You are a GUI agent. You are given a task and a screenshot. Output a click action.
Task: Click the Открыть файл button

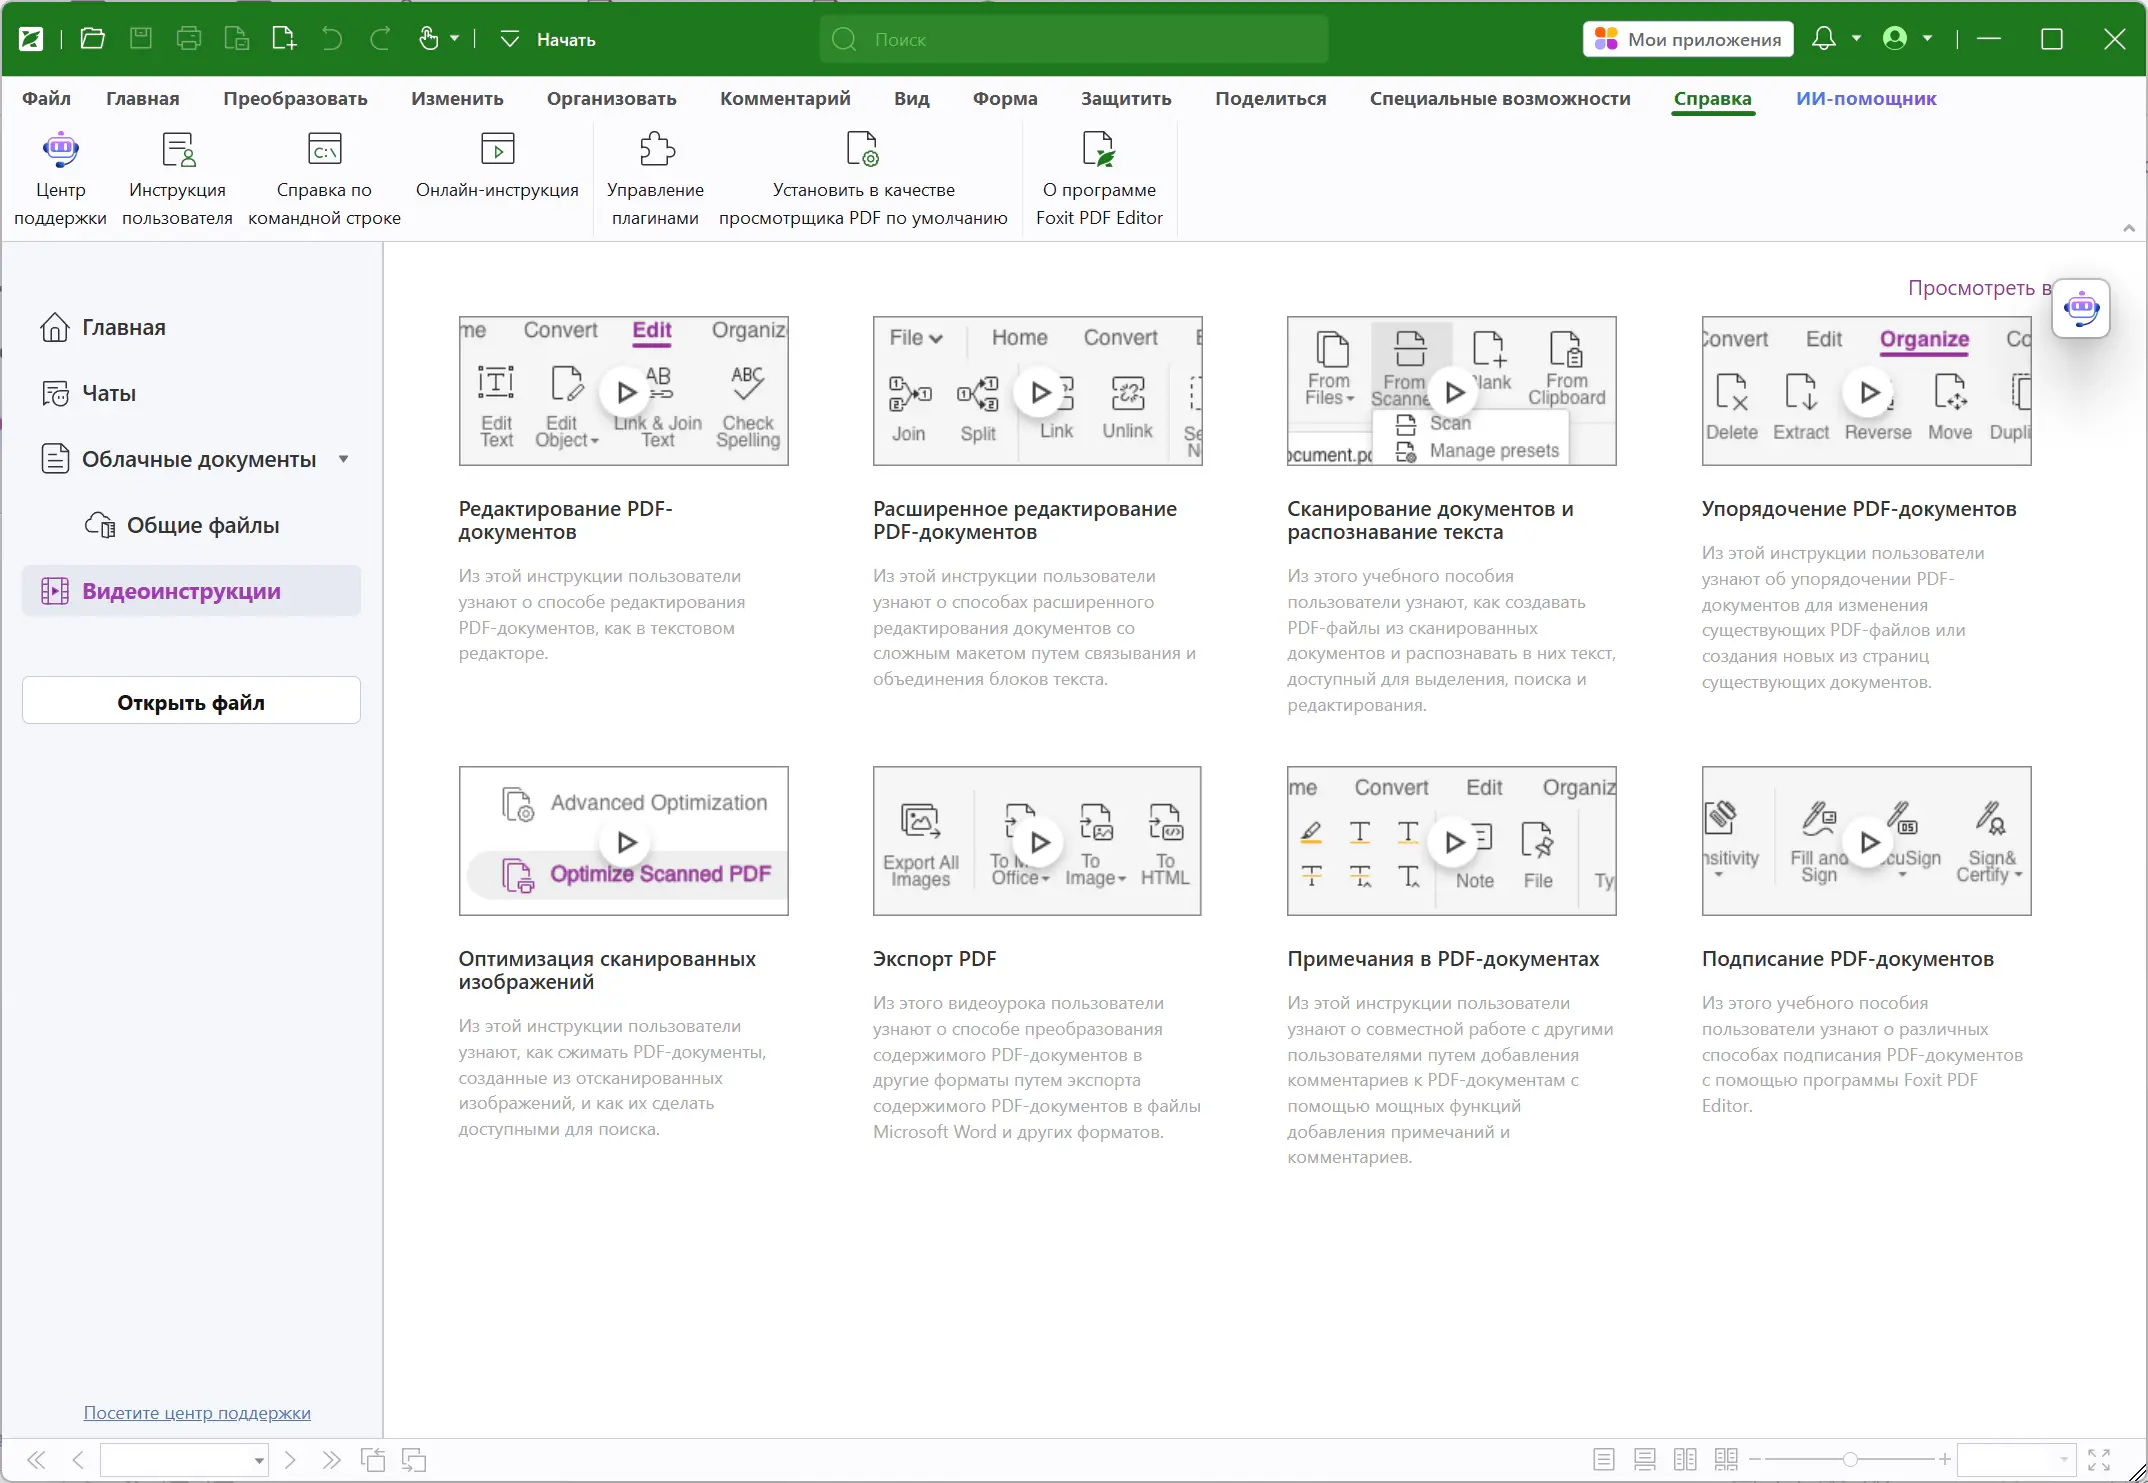click(191, 702)
